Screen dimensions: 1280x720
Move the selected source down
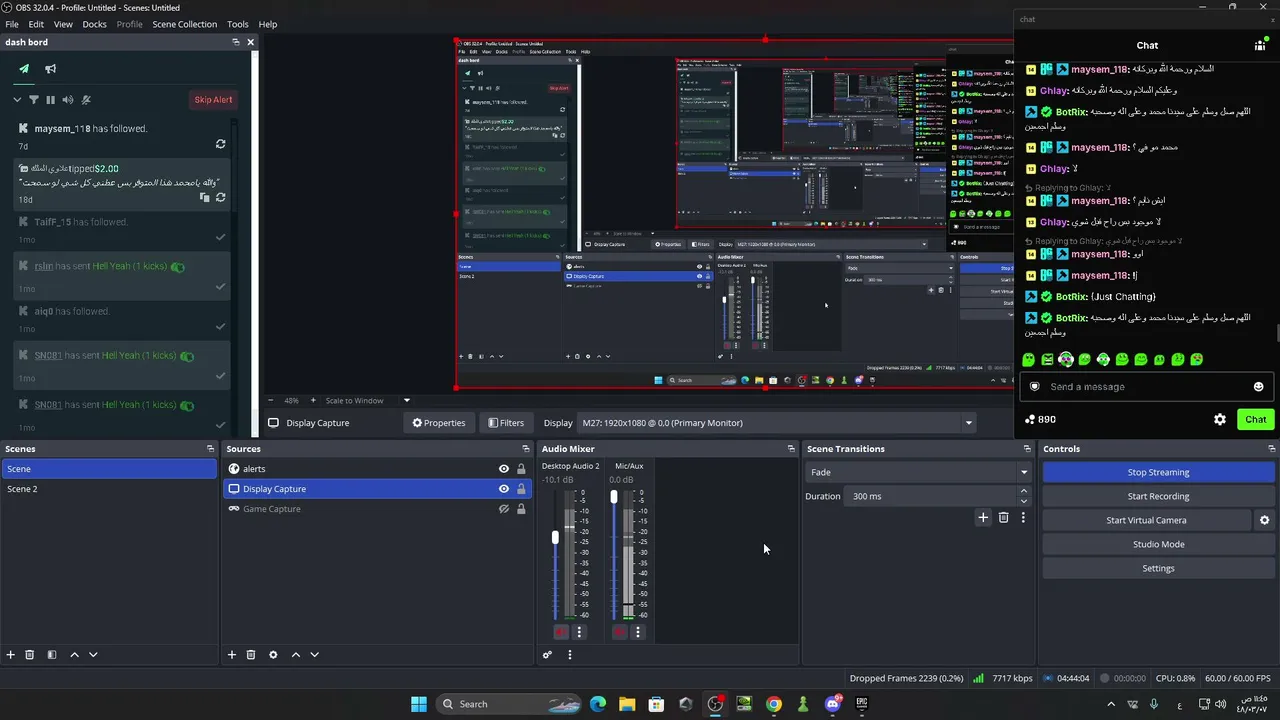point(314,655)
